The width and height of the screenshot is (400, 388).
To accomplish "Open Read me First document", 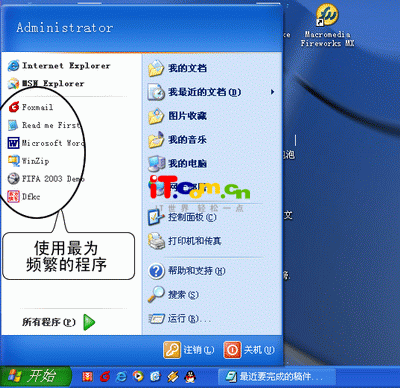I will 44,125.
